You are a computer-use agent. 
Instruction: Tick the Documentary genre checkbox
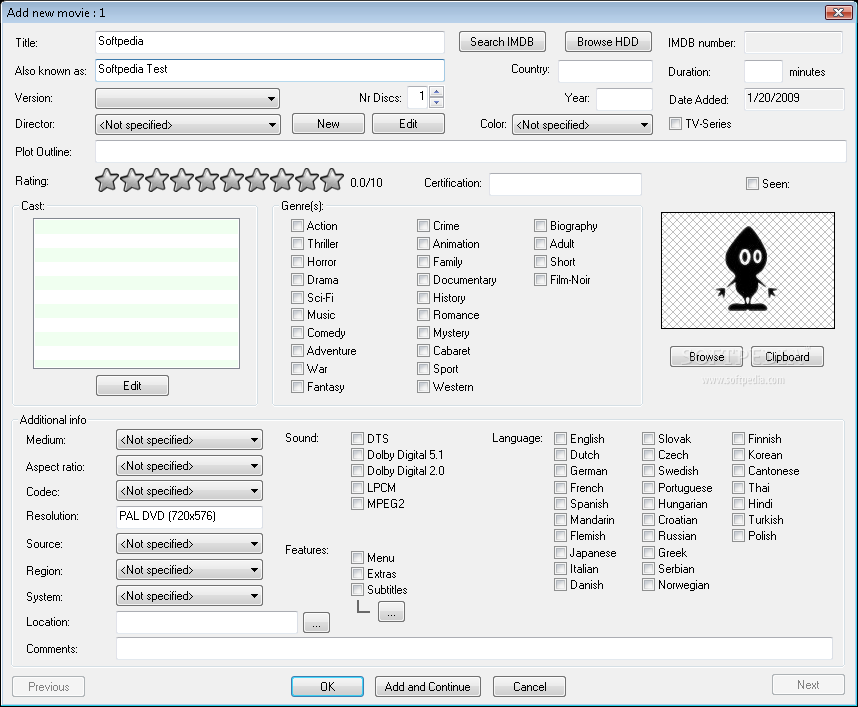tap(423, 280)
